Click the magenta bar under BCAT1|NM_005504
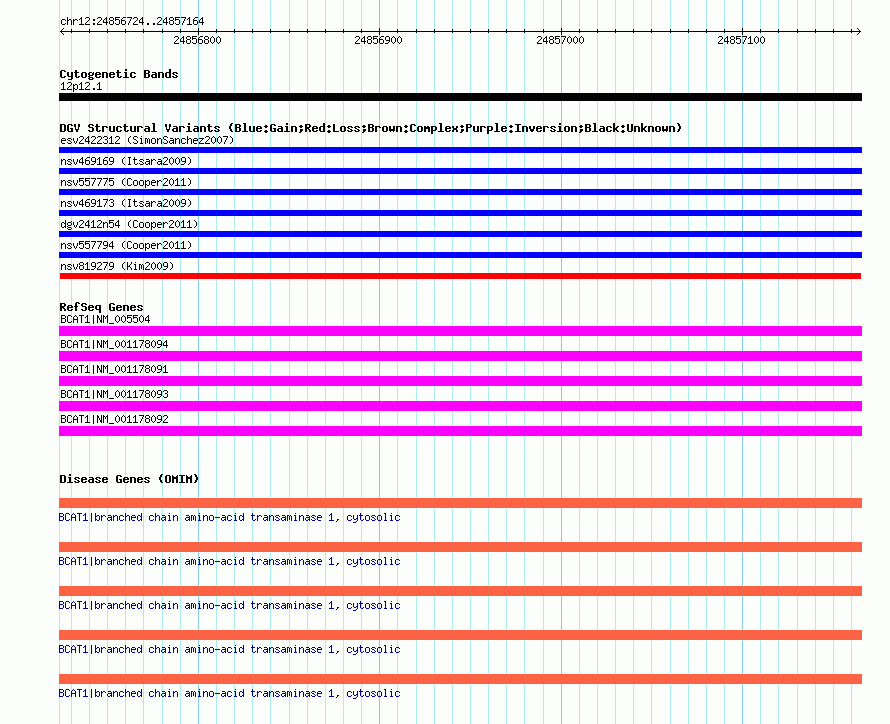 (460, 331)
